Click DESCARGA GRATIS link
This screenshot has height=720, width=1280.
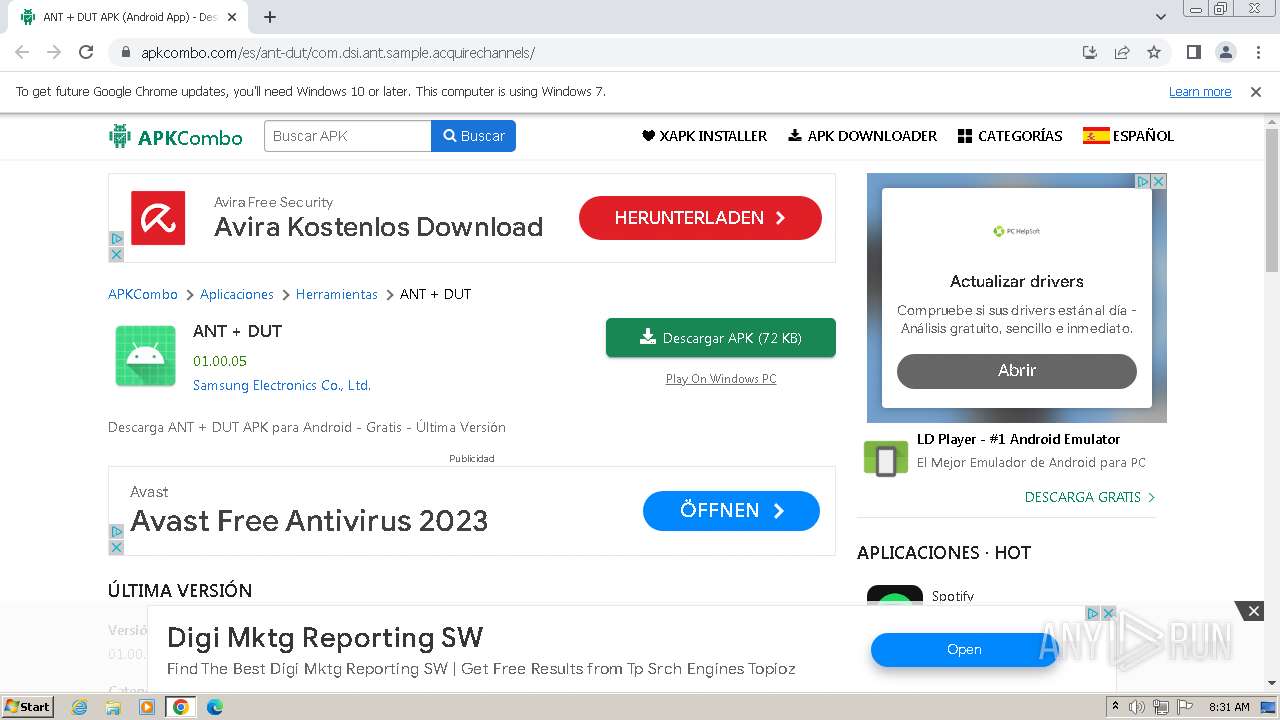click(1090, 497)
